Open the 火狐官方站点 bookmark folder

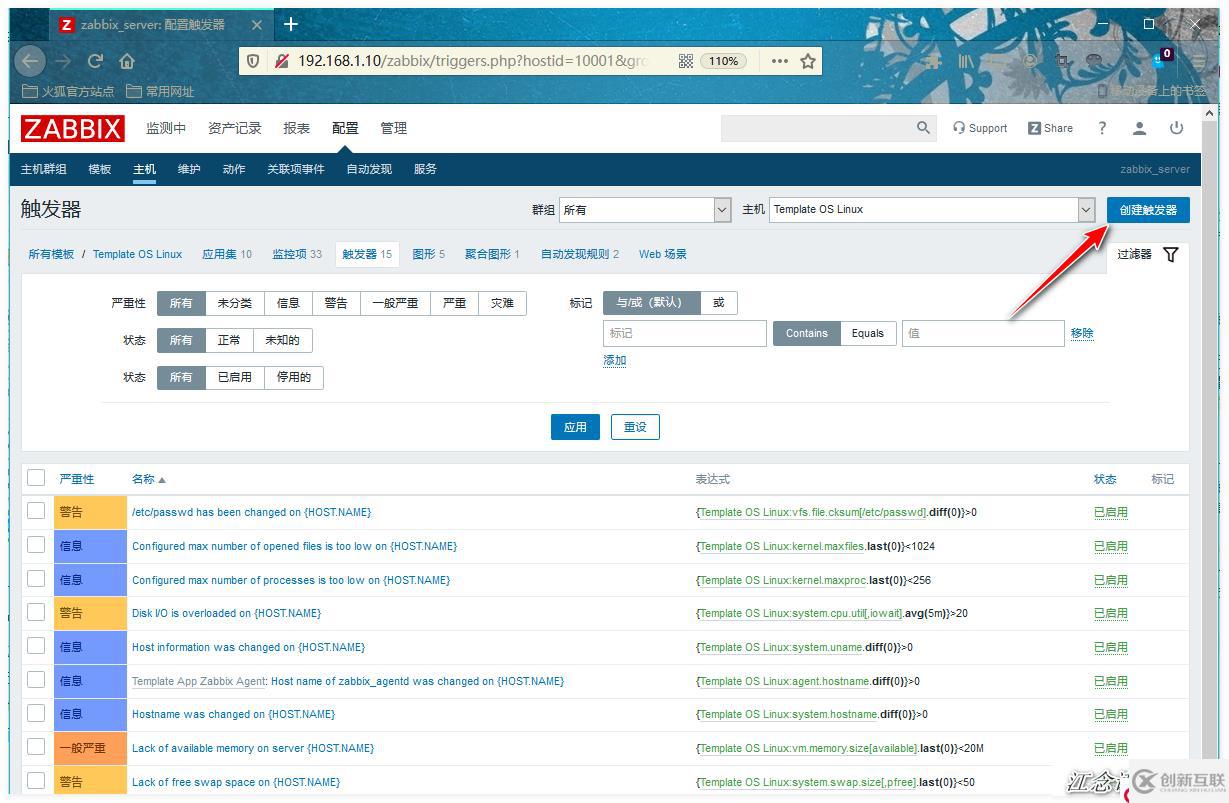click(68, 91)
